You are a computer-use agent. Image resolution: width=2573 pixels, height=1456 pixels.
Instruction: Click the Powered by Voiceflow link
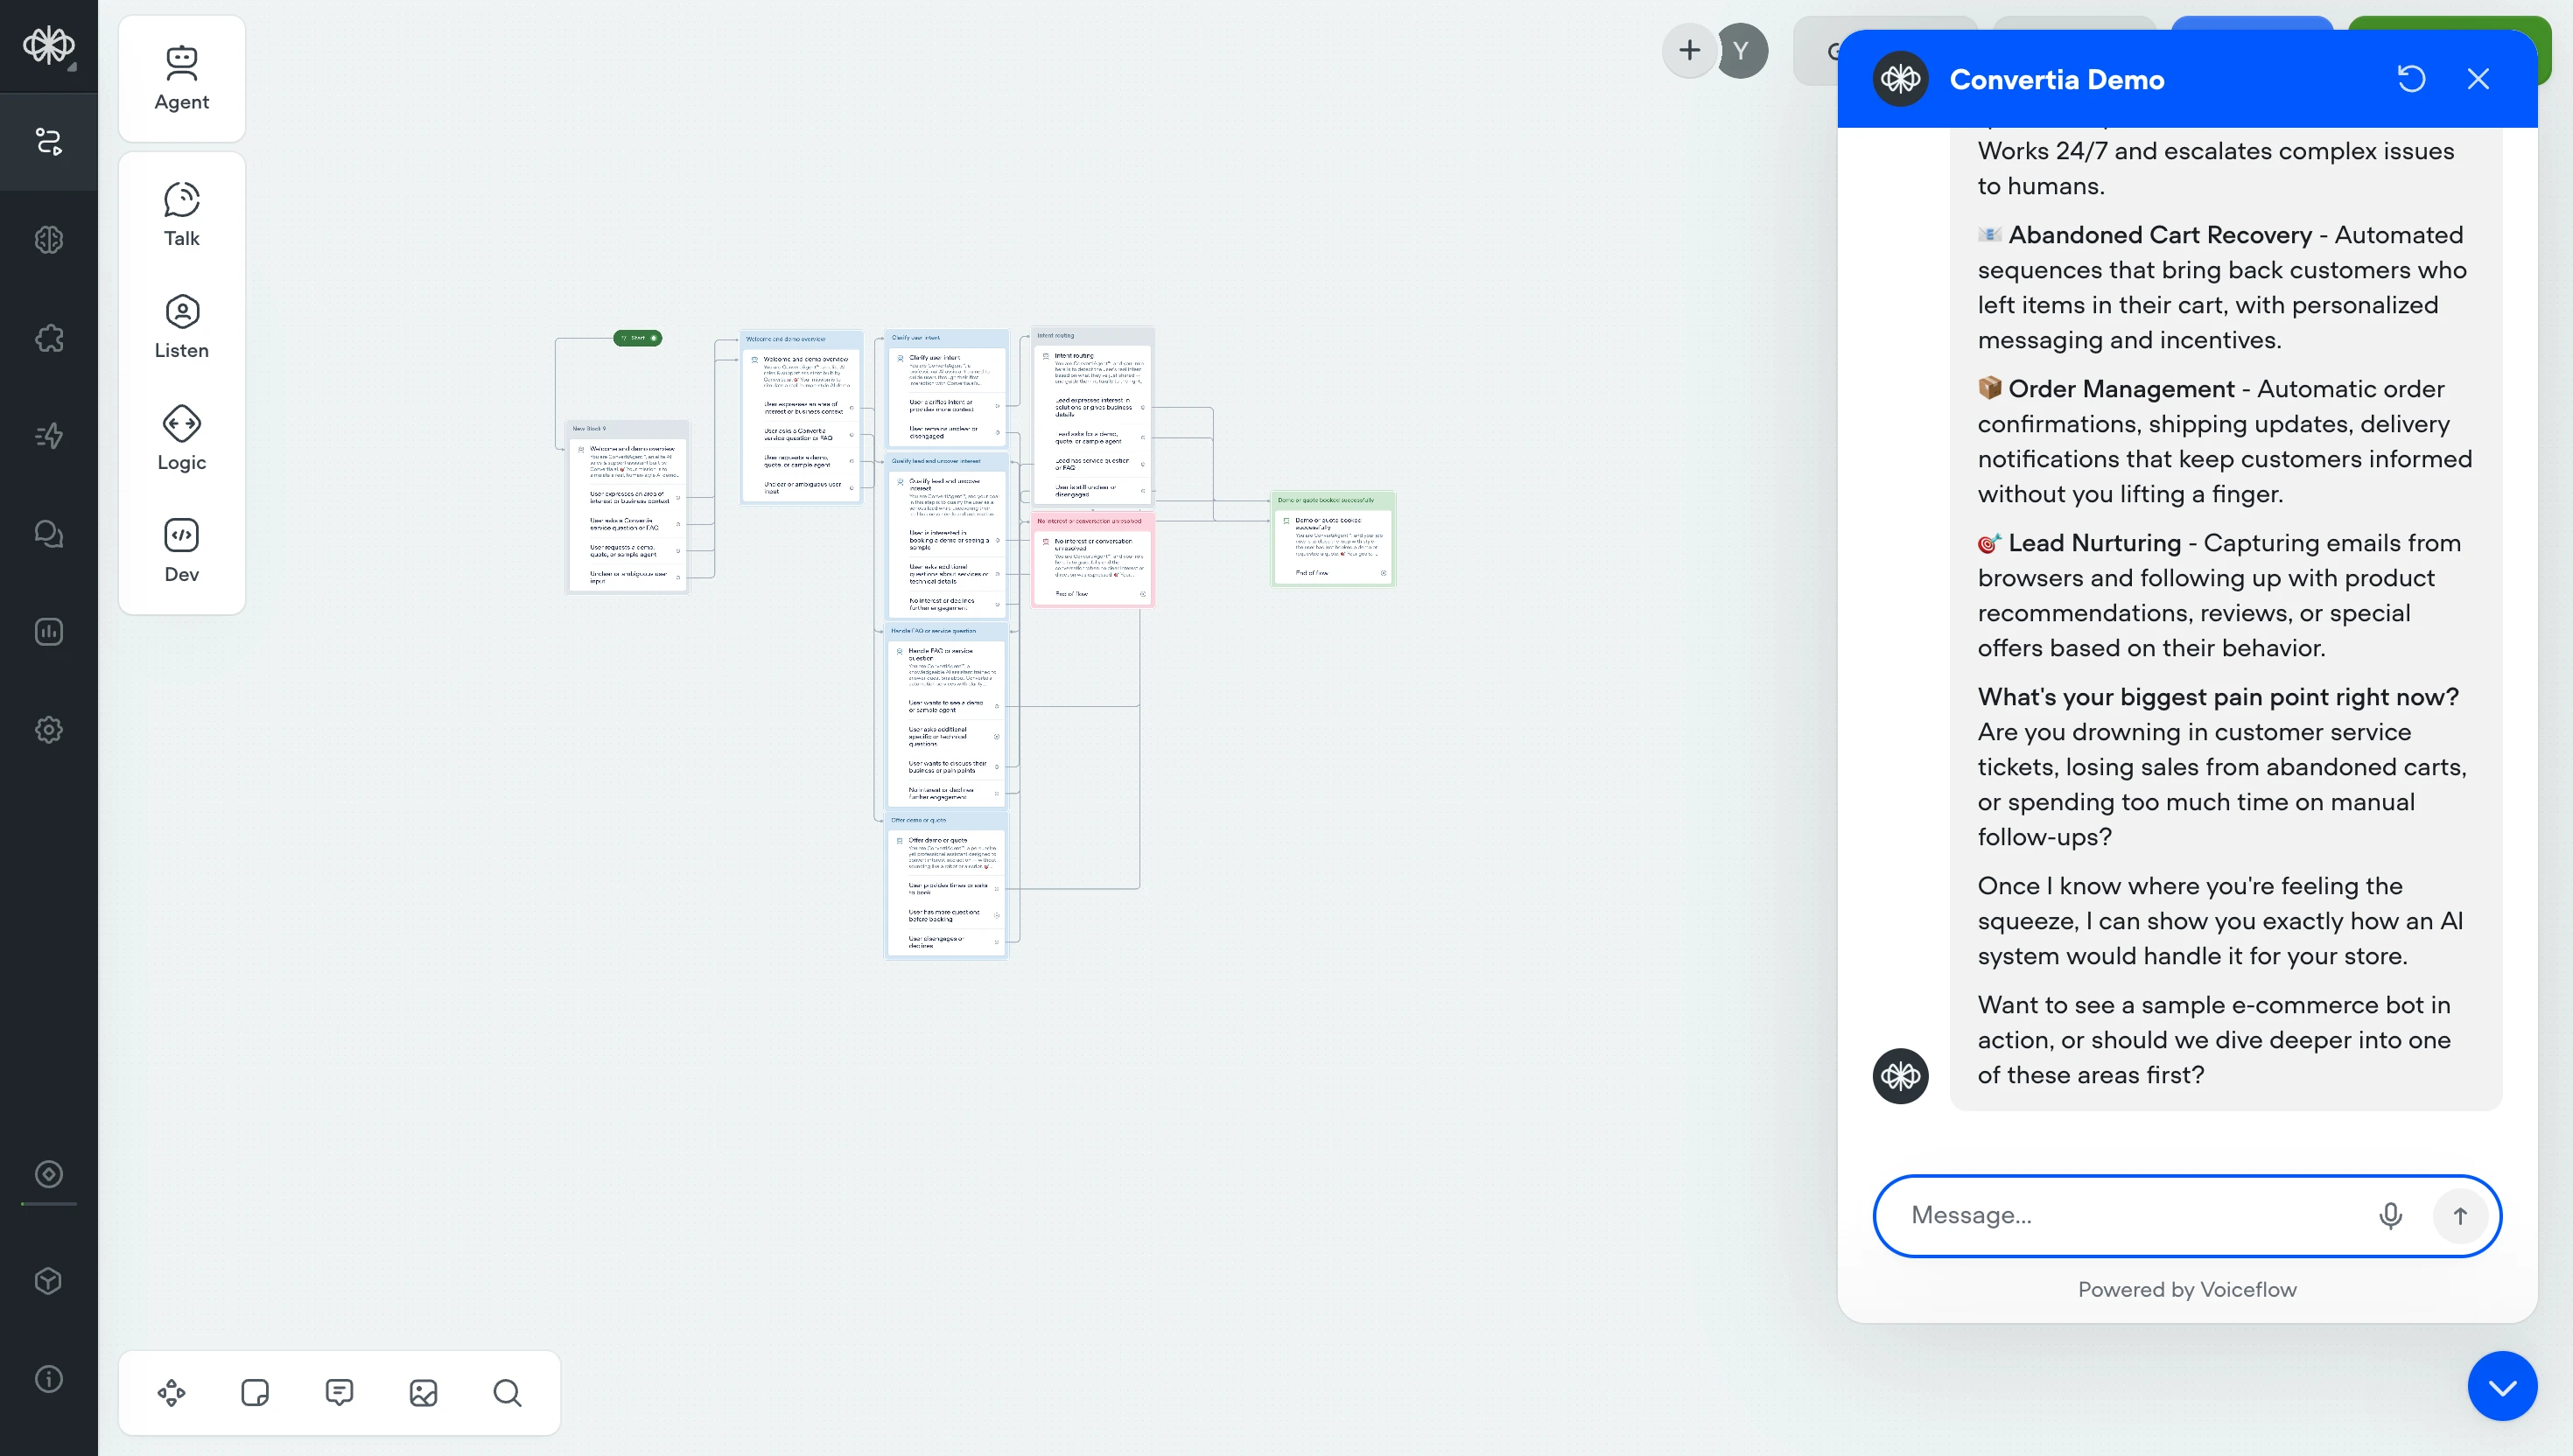pyautogui.click(x=2186, y=1289)
